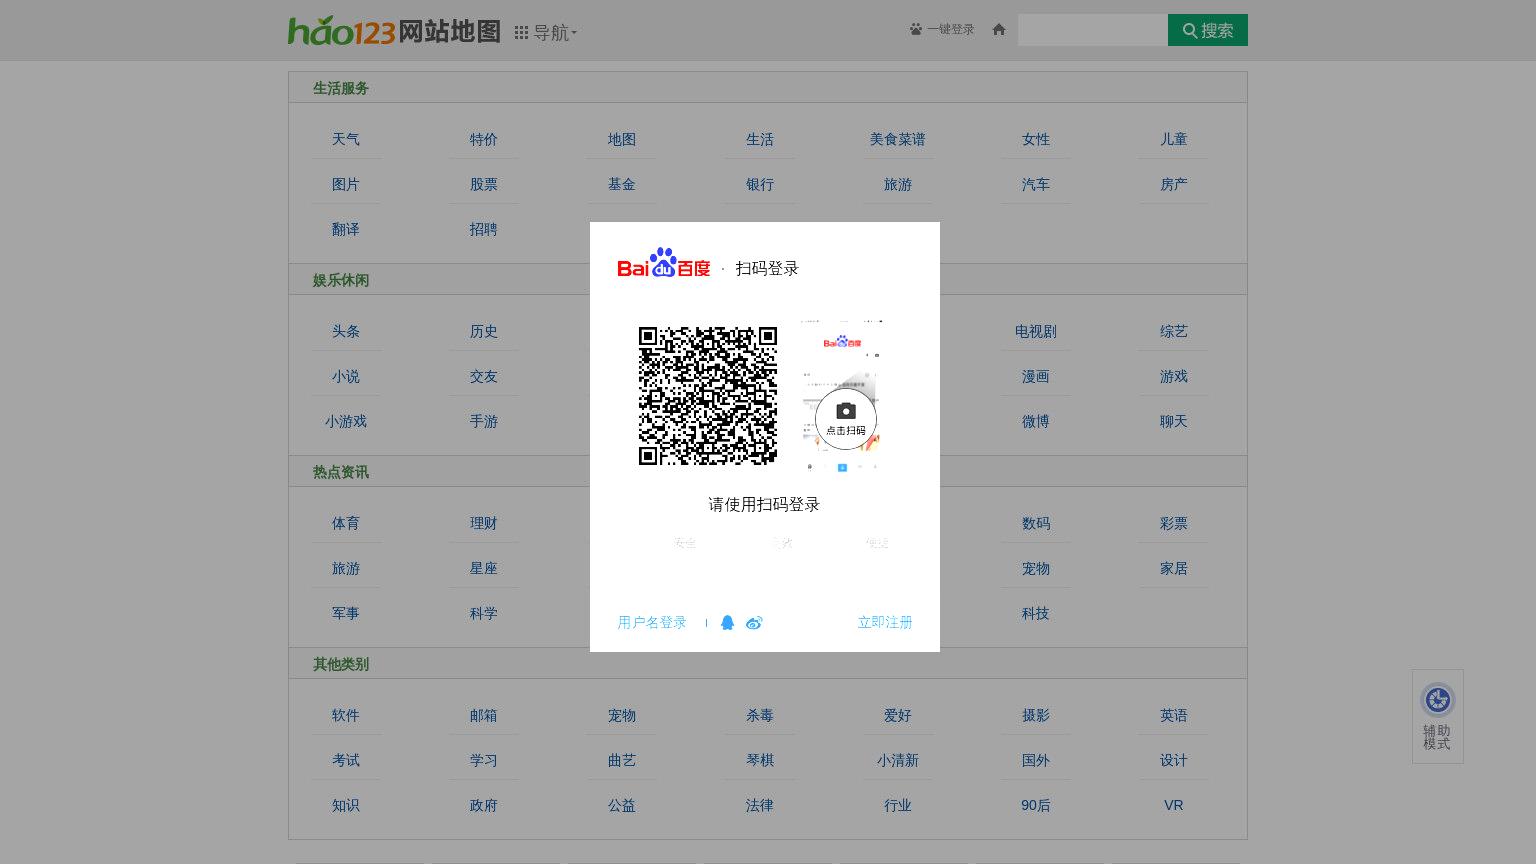The height and width of the screenshot is (864, 1536).
Task: Open the 彩票 link
Action: pos(1174,523)
